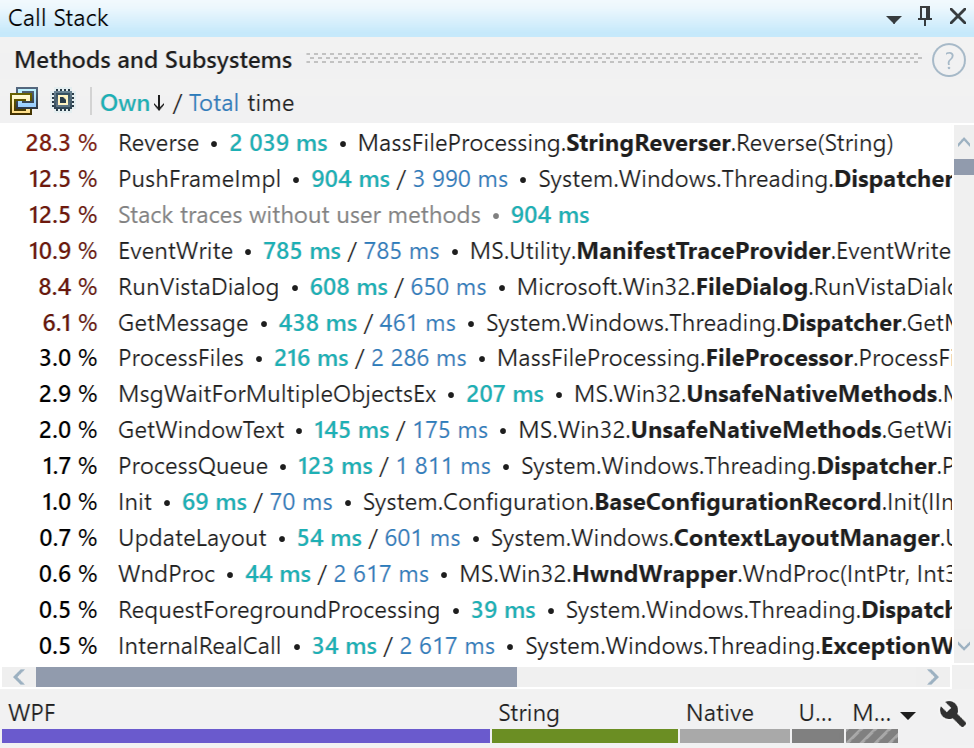Image resolution: width=974 pixels, height=748 pixels.
Task: Click the 2 039 ms time of Reverse
Action: click(x=278, y=144)
